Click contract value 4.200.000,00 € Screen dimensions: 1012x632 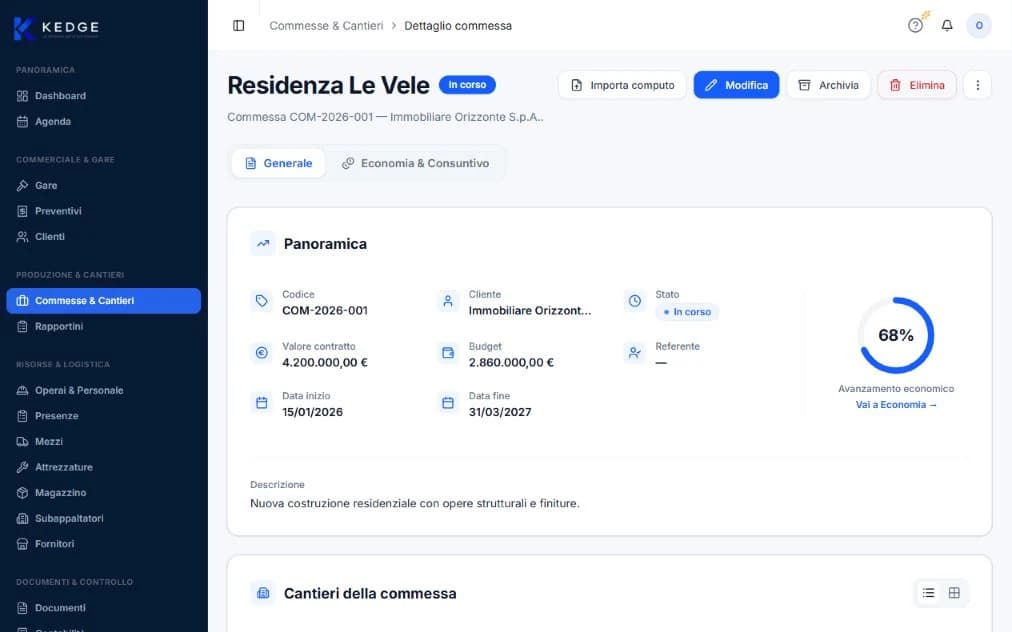pyautogui.click(x=325, y=362)
